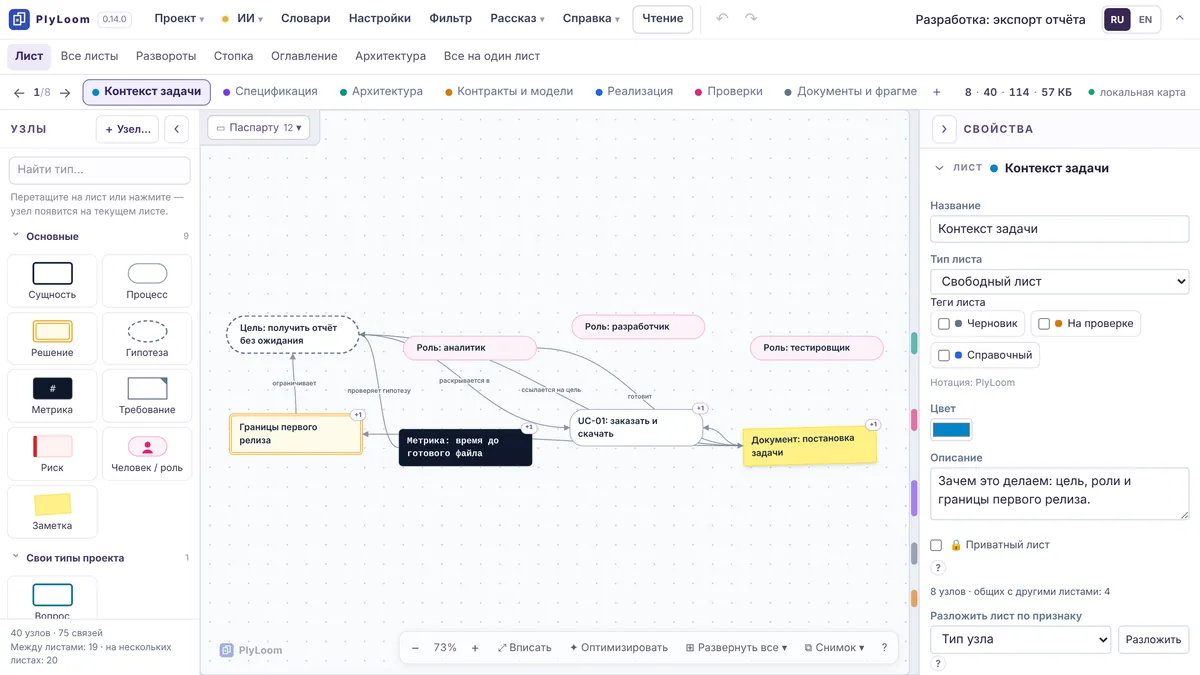Click the help icon below Приватный лист
Screen dimensions: 1200x675
pyautogui.click(x=938, y=568)
